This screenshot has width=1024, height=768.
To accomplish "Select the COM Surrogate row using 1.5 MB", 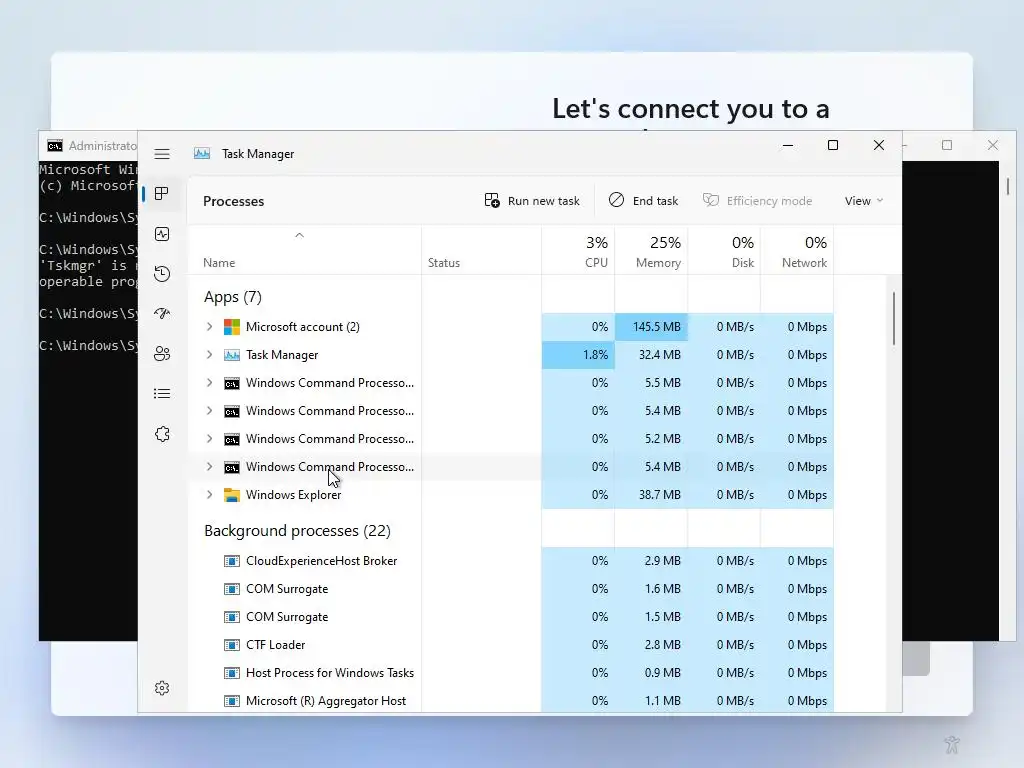I will 510,617.
